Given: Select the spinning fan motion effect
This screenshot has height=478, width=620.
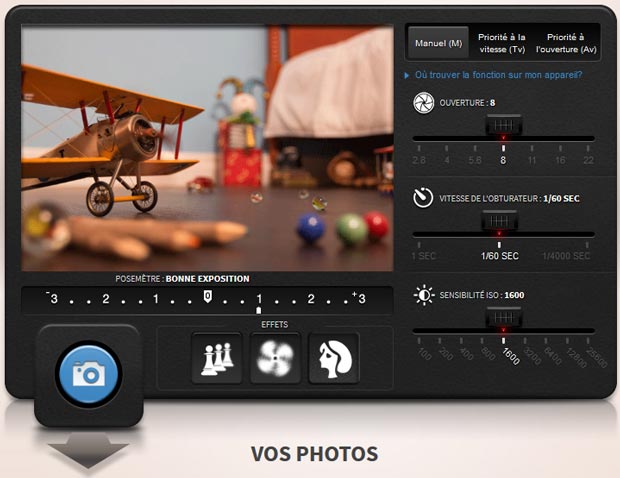Looking at the screenshot, I should click(275, 358).
